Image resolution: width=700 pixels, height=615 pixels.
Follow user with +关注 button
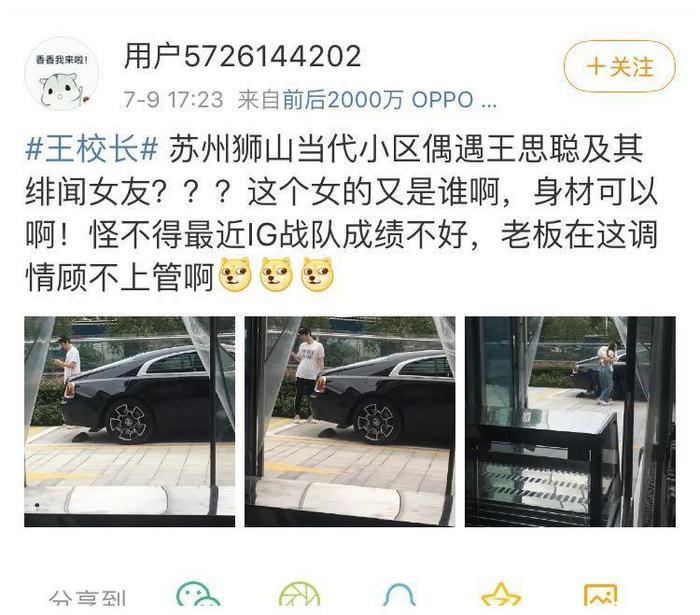(x=620, y=66)
